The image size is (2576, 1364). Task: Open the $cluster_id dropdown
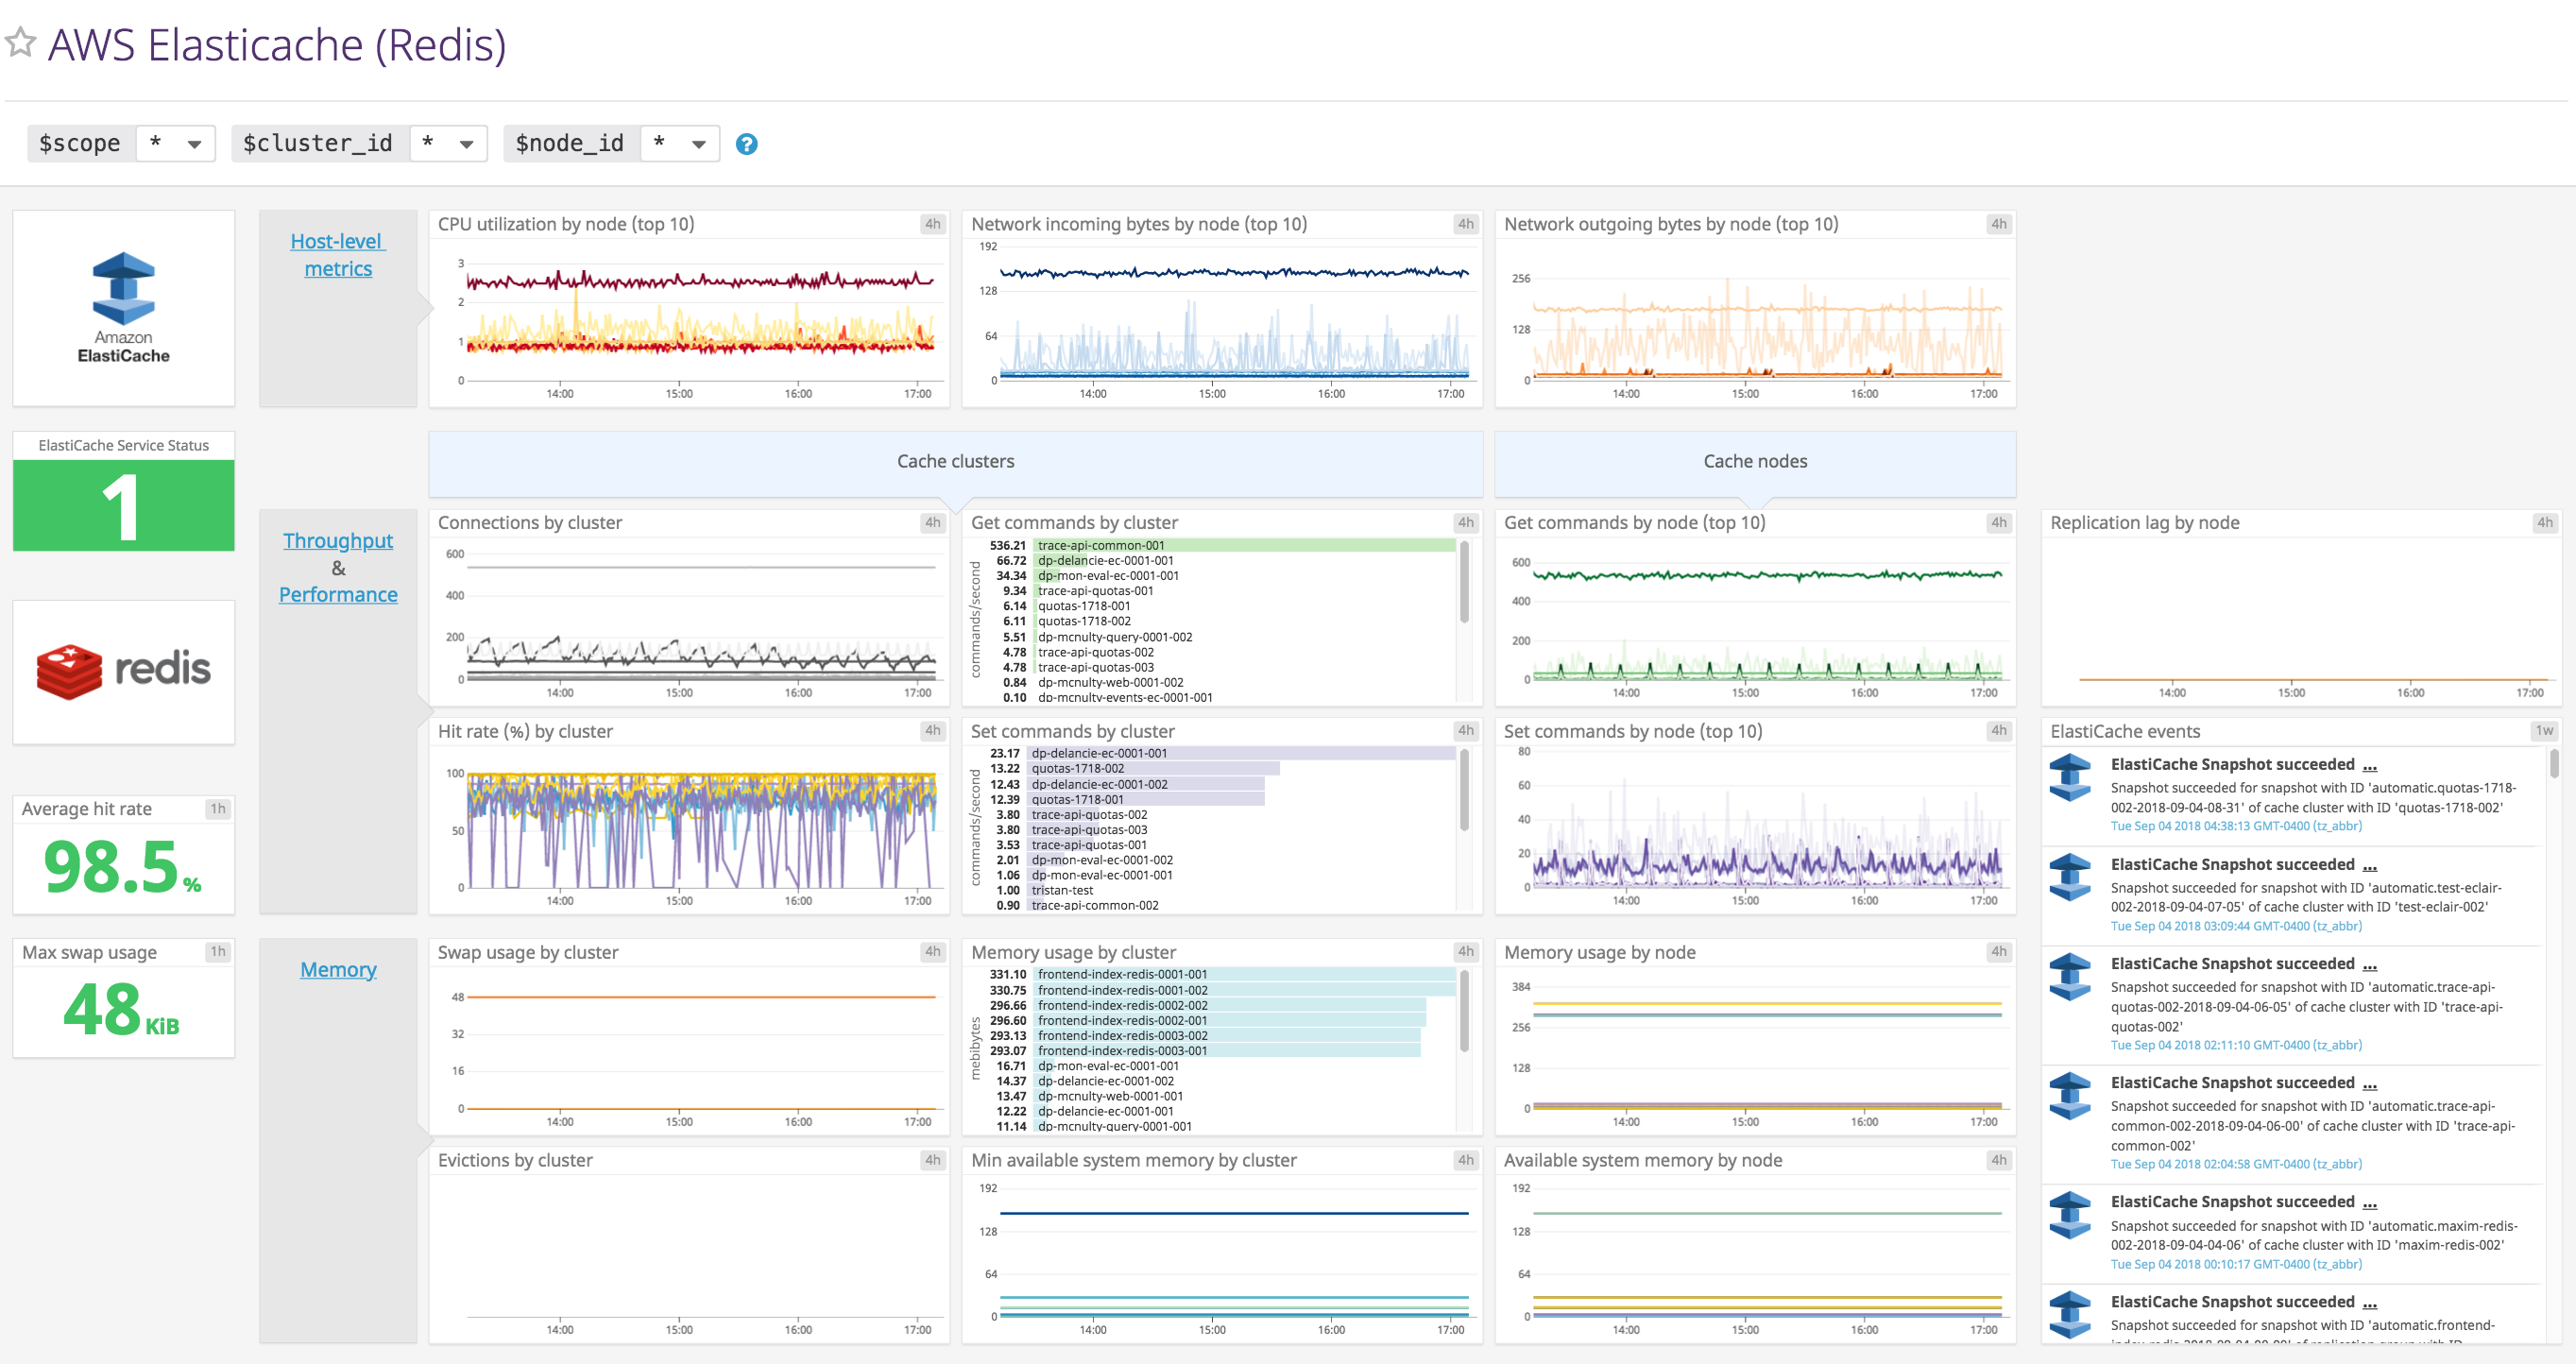447,143
